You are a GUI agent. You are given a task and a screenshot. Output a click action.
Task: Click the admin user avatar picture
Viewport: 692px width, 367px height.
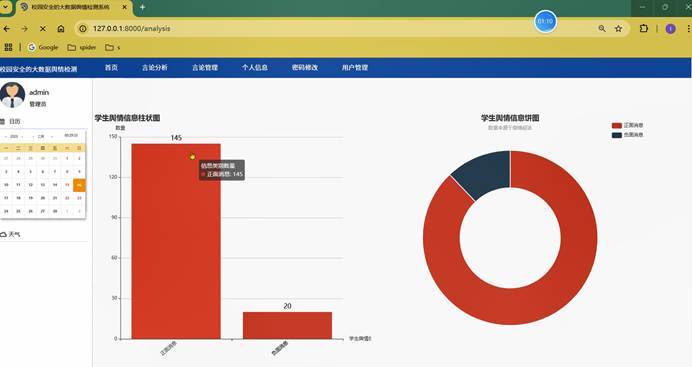pos(12,95)
